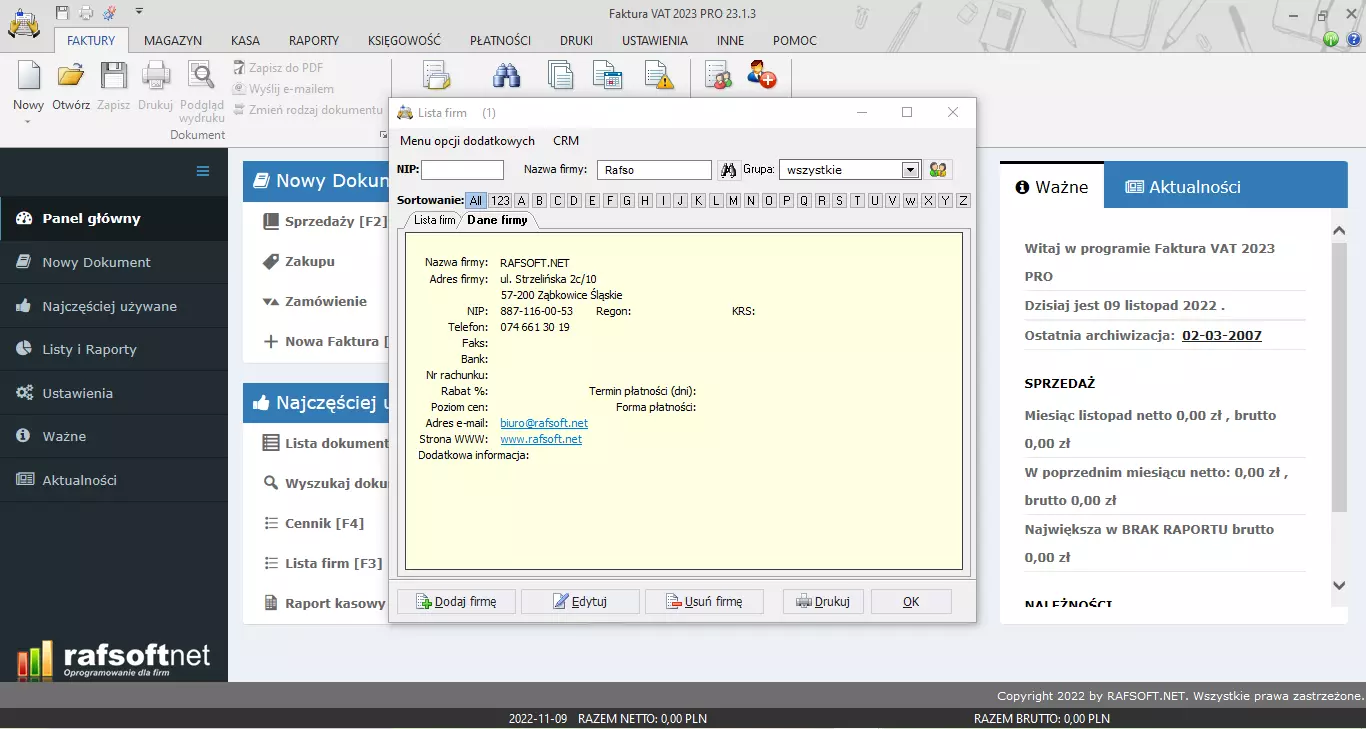1366x729 pixels.
Task: Click the hamburger menu icon in sidebar
Action: (203, 171)
